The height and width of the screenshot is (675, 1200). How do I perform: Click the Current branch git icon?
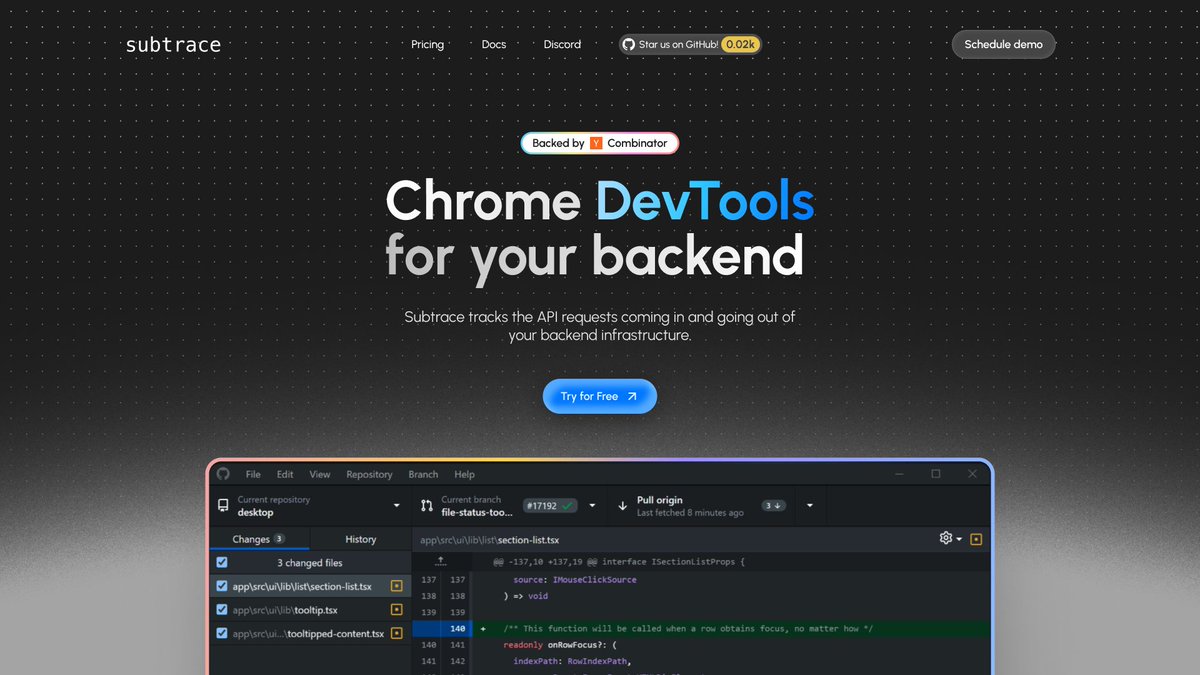[x=427, y=506]
